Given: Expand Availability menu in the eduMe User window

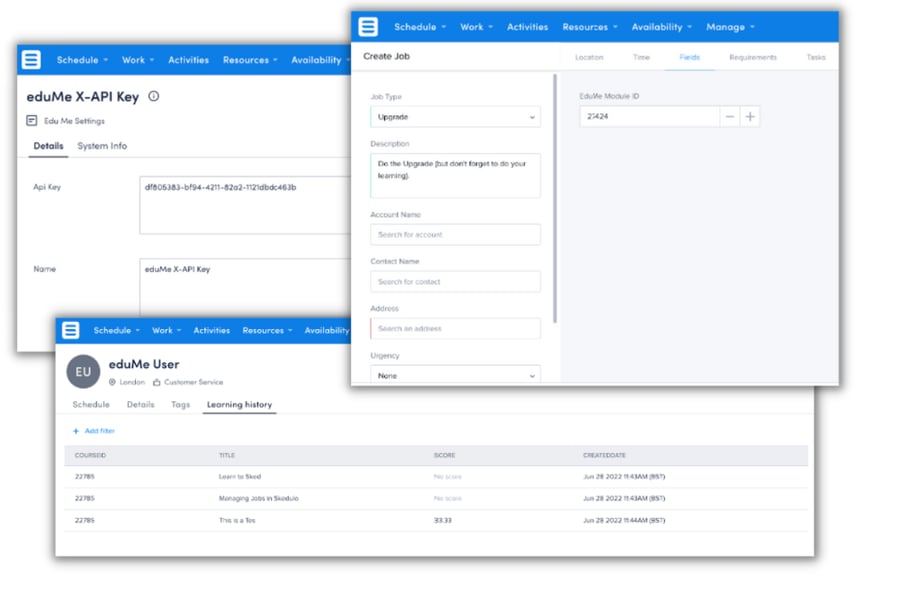Looking at the screenshot, I should pos(327,330).
